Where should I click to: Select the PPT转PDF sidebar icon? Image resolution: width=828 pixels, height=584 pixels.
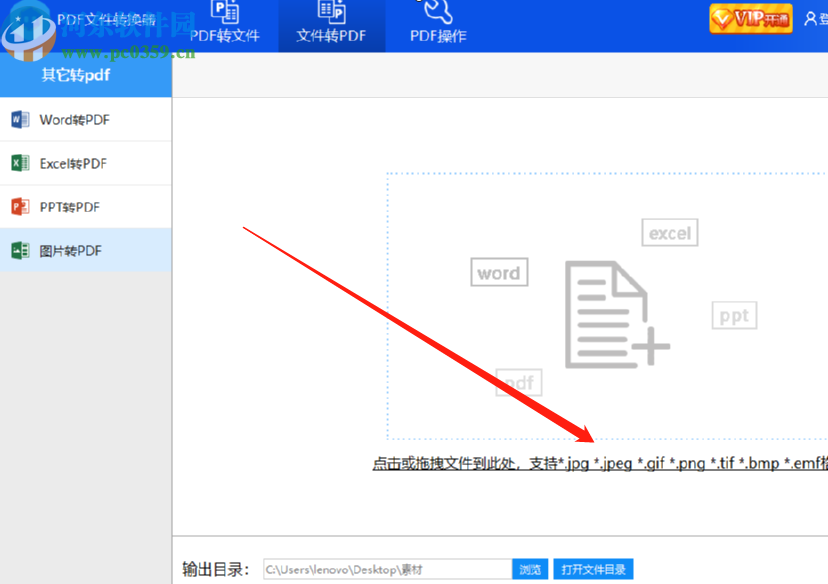click(18, 207)
